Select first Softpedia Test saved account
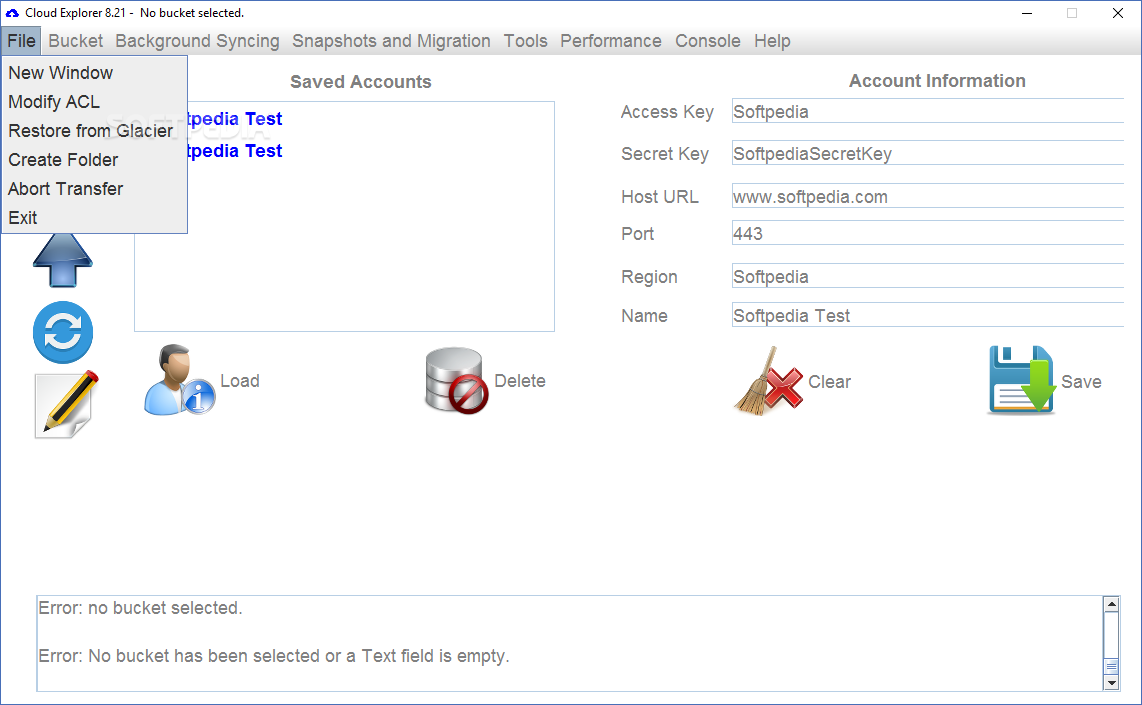 pyautogui.click(x=235, y=119)
